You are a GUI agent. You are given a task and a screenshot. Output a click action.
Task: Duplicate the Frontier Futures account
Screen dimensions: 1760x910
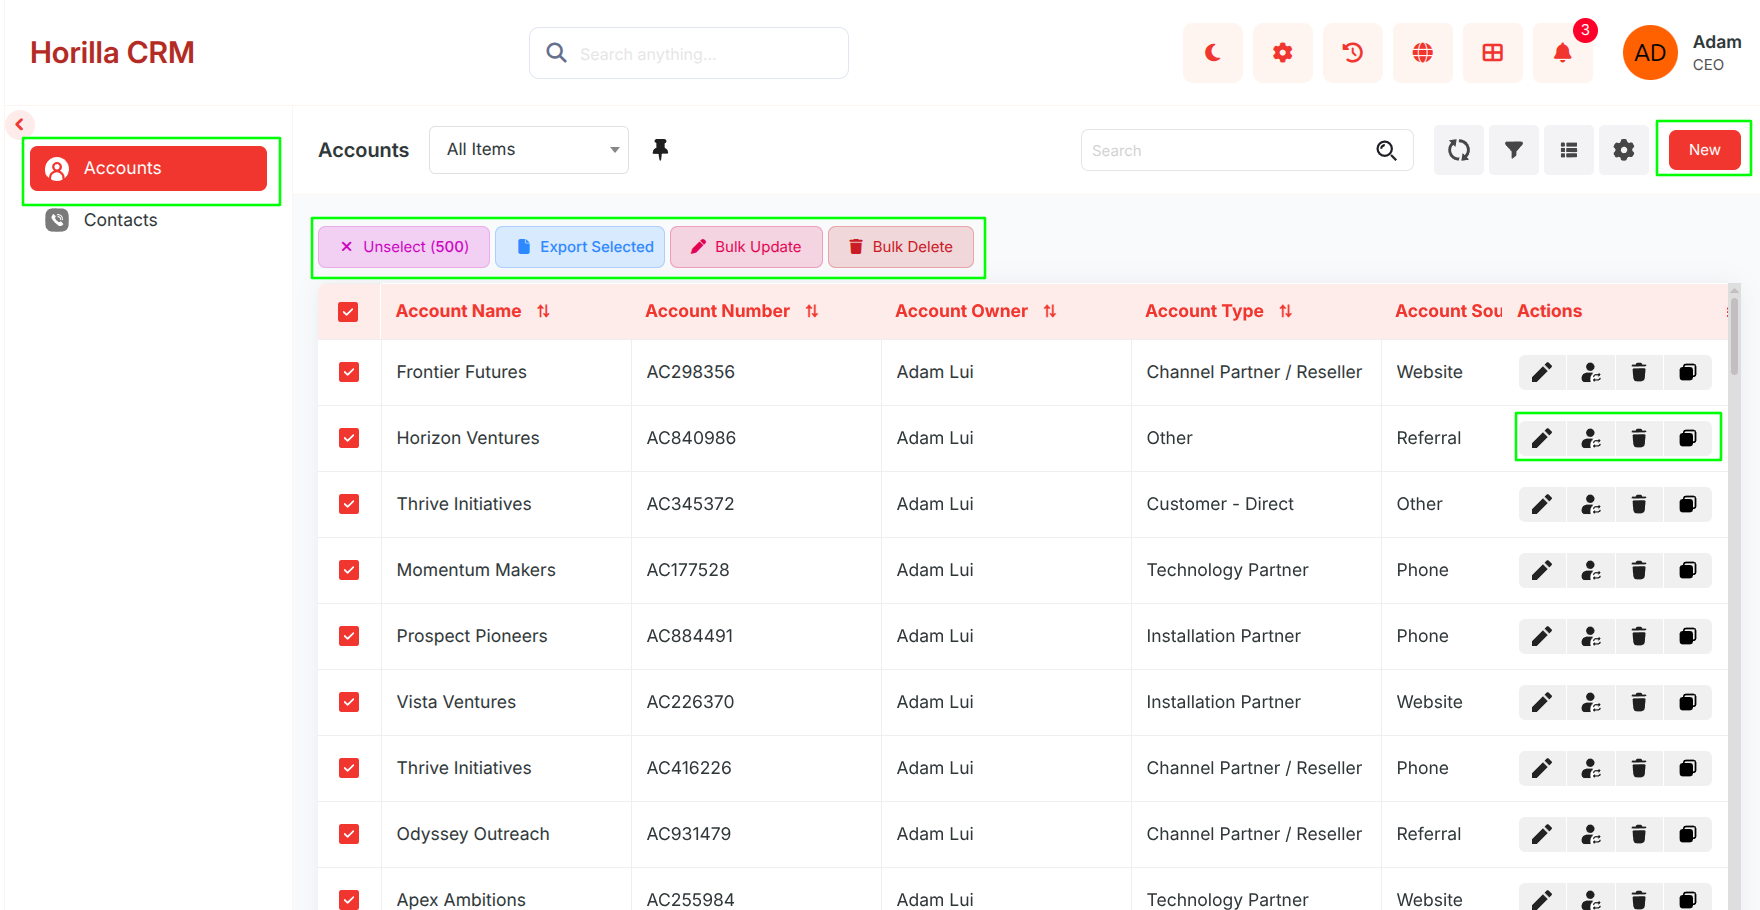click(x=1688, y=372)
